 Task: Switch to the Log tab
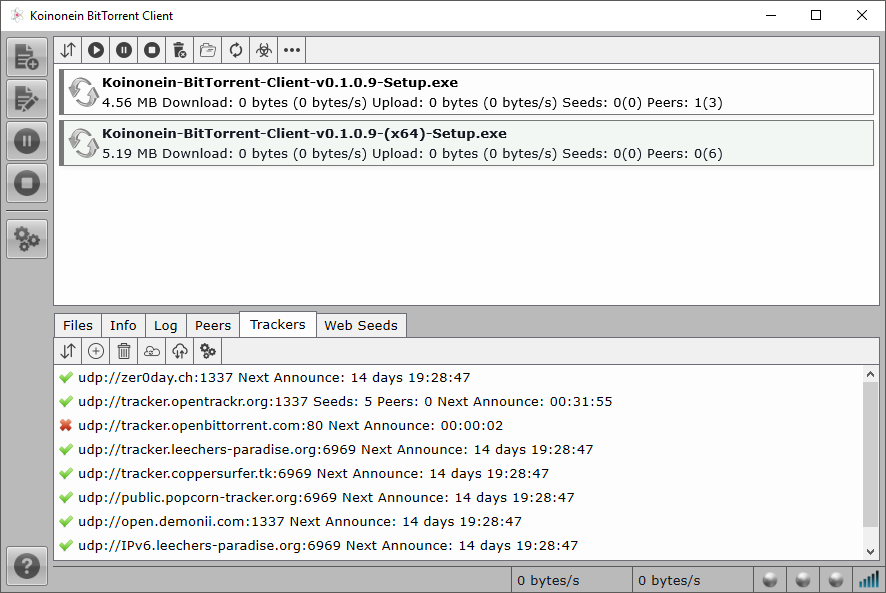pyautogui.click(x=166, y=326)
